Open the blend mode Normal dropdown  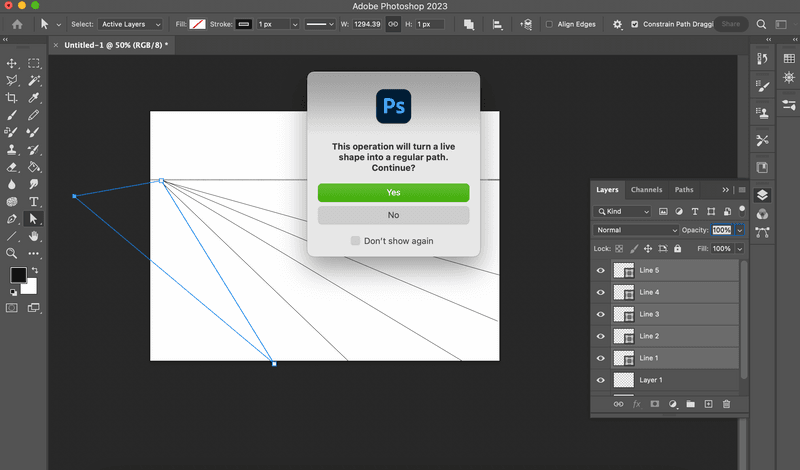tap(636, 230)
